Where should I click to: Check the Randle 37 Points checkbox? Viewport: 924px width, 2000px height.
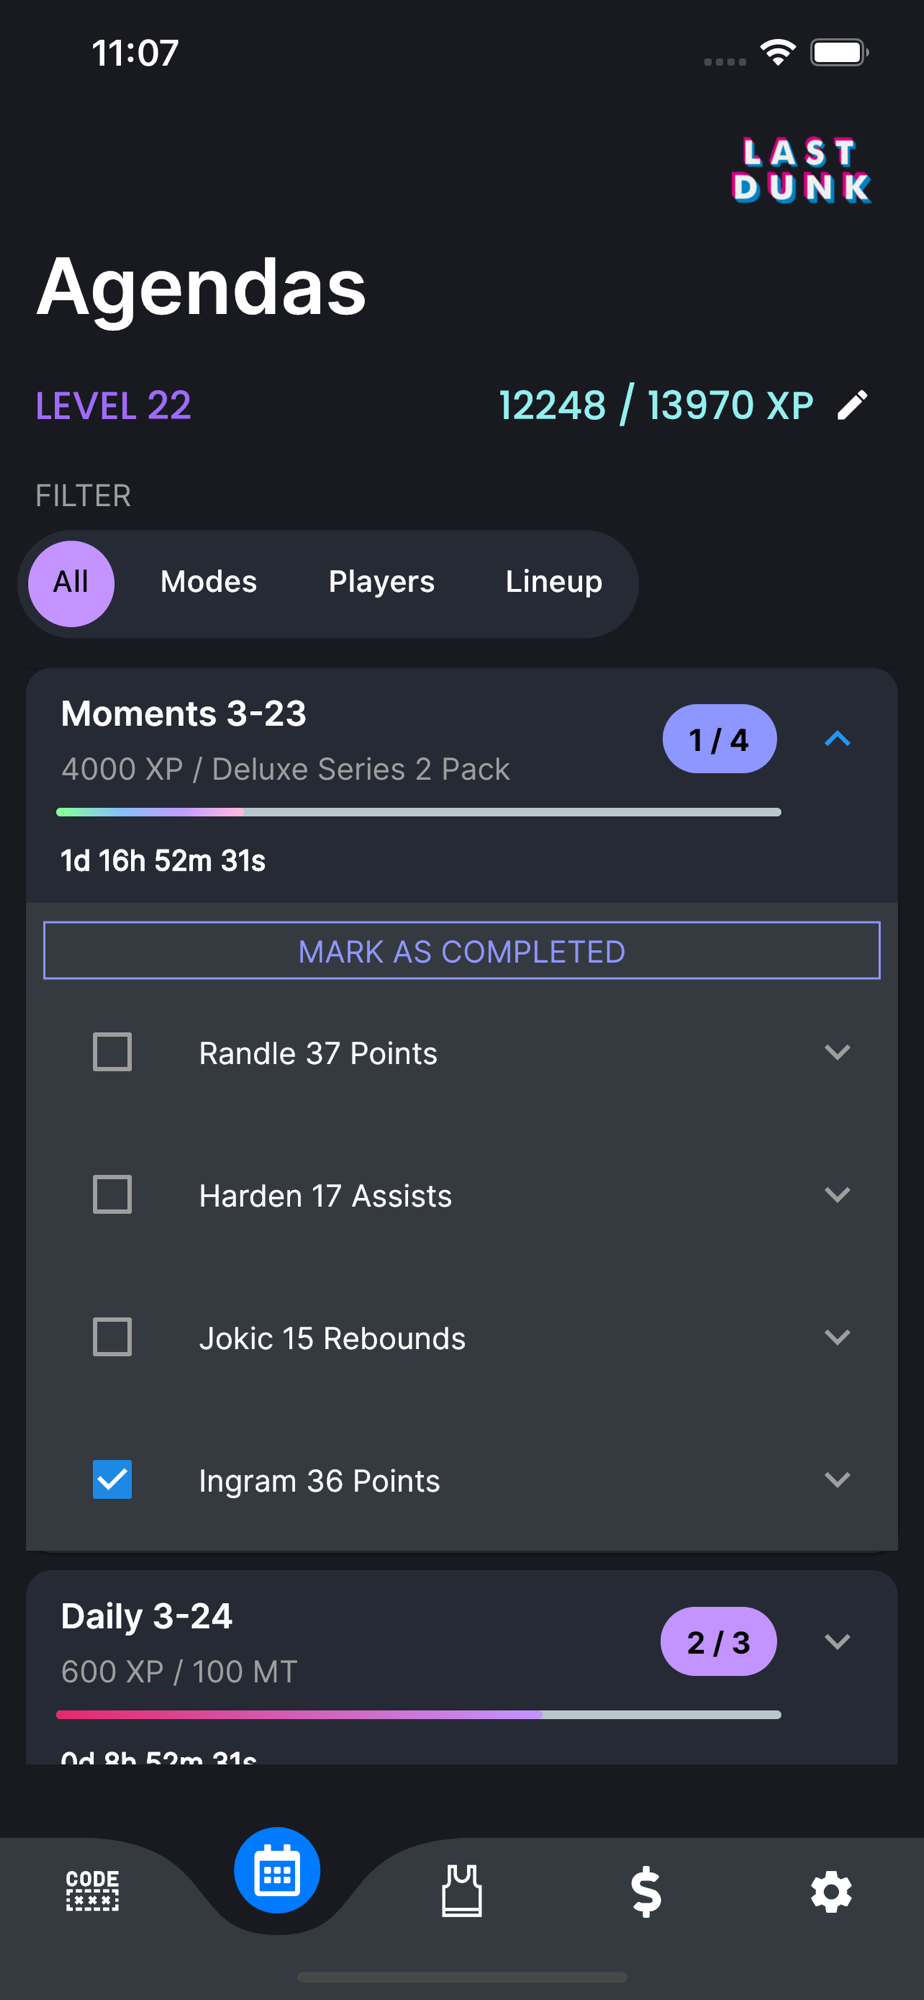click(112, 1052)
